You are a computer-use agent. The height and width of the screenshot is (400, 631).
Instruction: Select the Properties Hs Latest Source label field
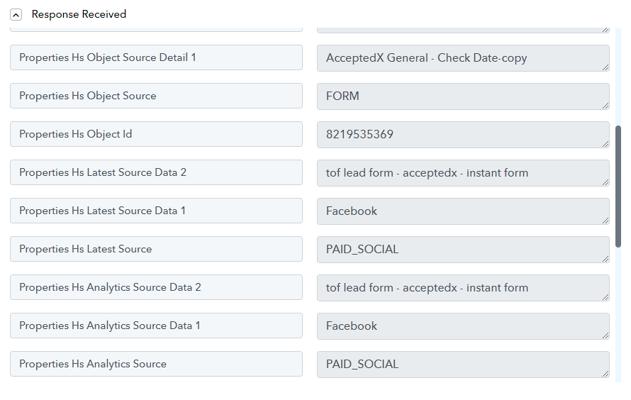click(156, 249)
